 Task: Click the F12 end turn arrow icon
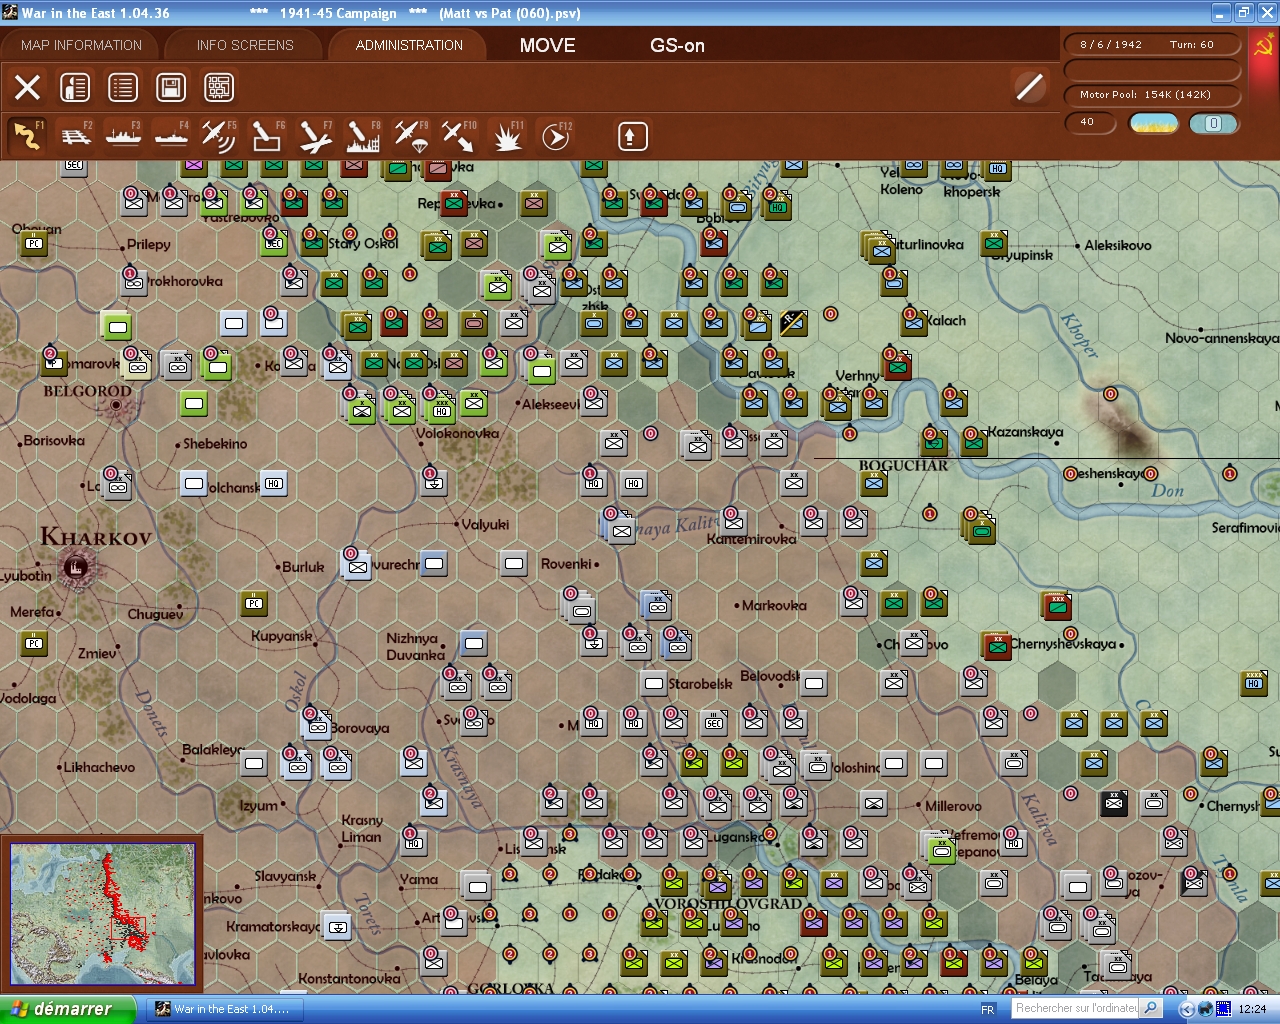click(x=555, y=136)
